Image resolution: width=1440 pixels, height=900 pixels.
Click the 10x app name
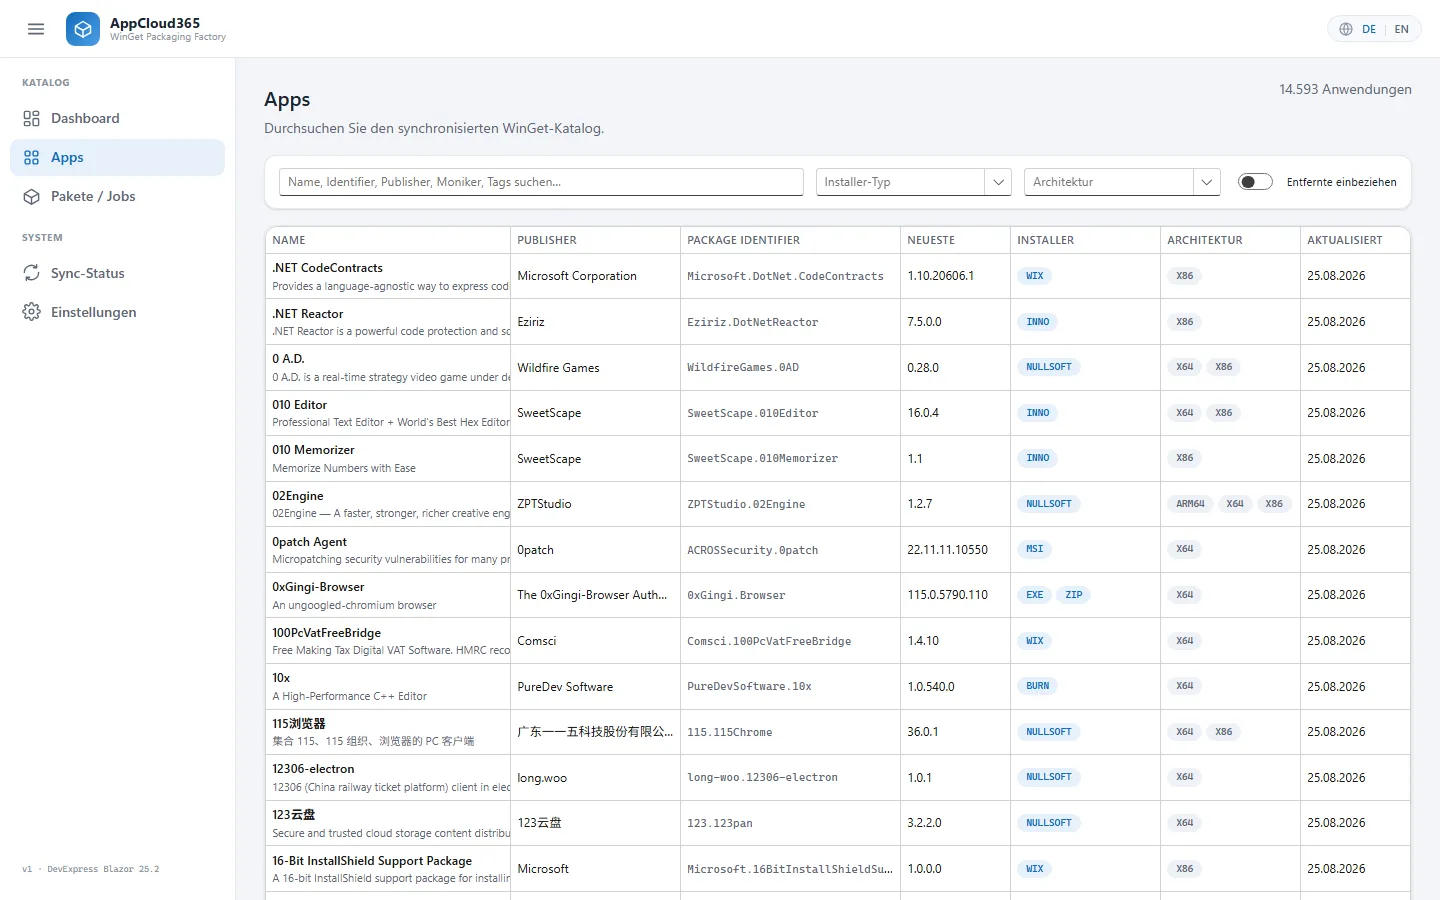(281, 678)
